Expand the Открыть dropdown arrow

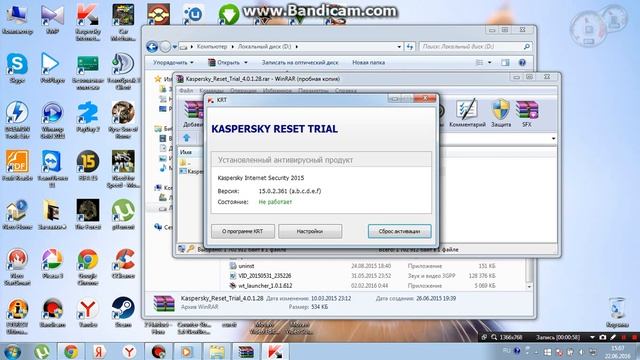coord(246,62)
